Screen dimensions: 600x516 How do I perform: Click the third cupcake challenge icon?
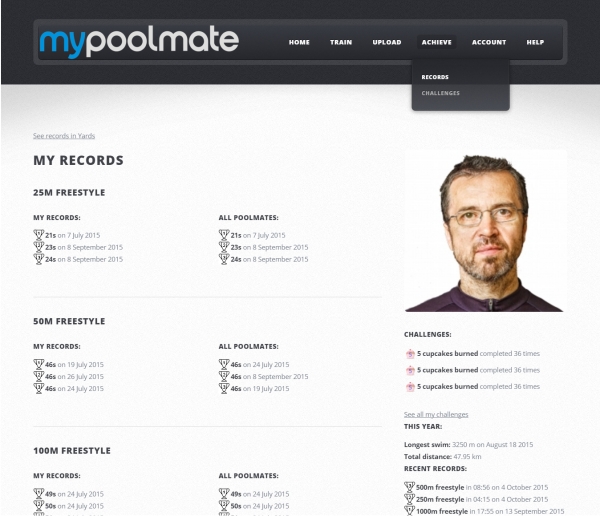coord(410,387)
